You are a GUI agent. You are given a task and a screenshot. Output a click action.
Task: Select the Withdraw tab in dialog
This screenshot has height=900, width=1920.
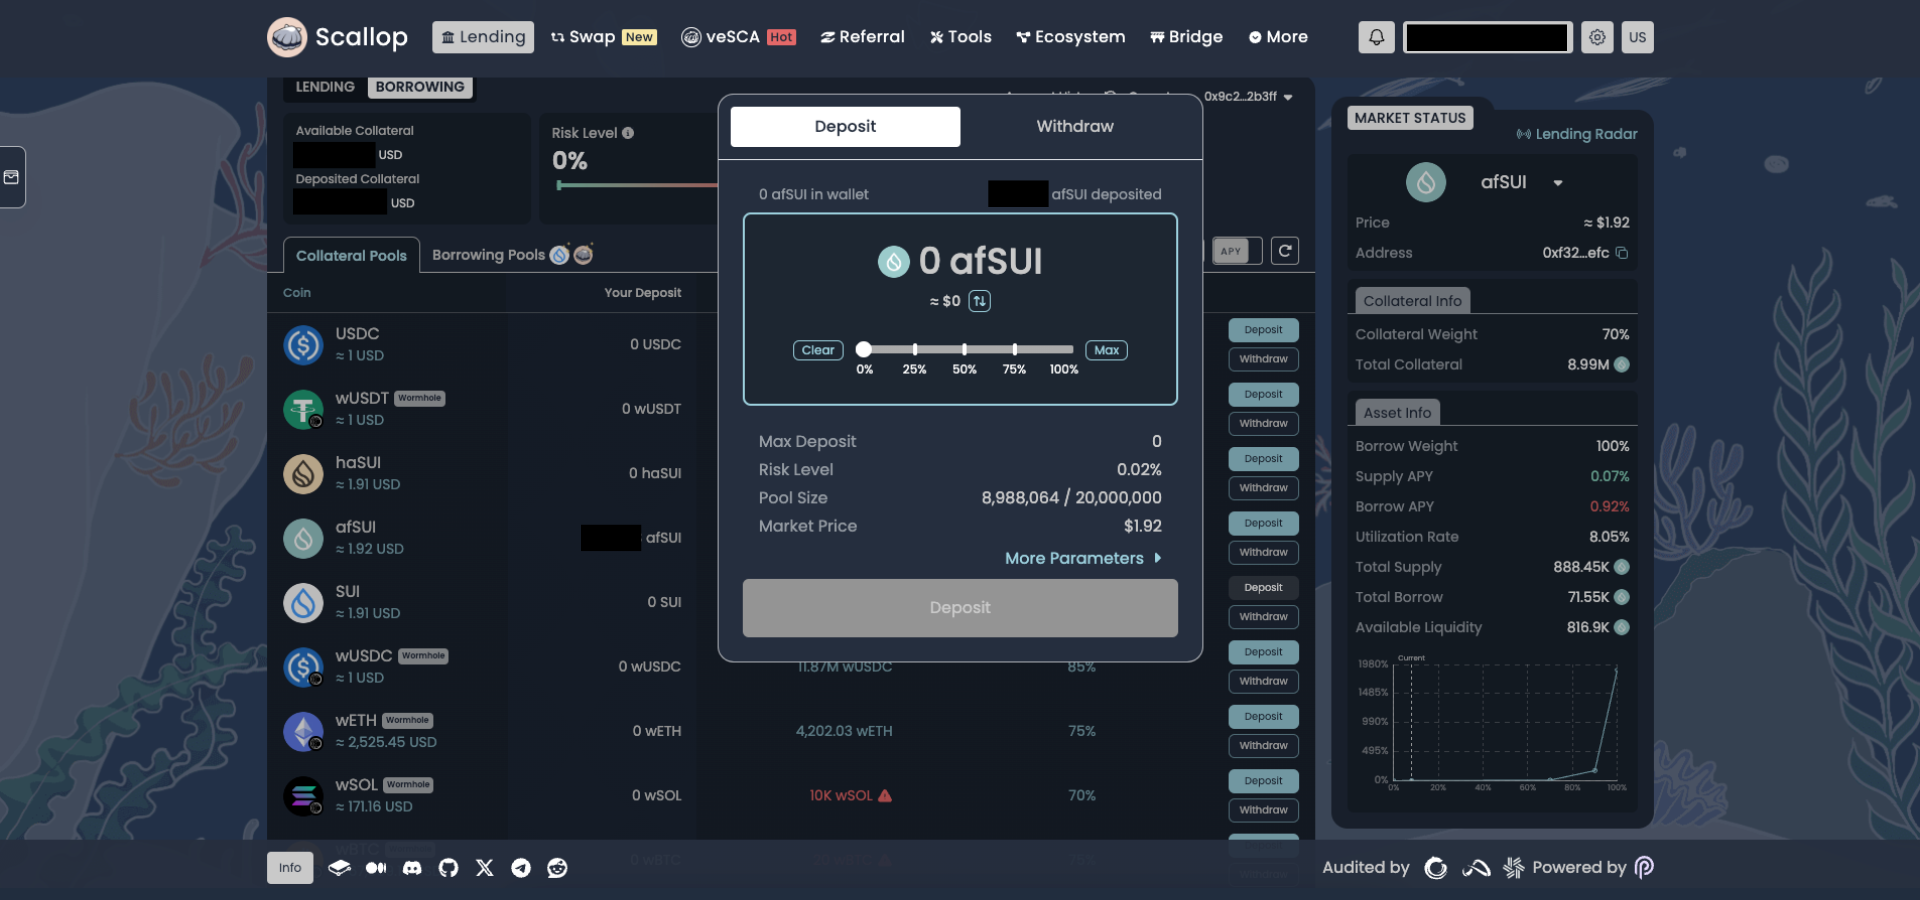point(1075,127)
